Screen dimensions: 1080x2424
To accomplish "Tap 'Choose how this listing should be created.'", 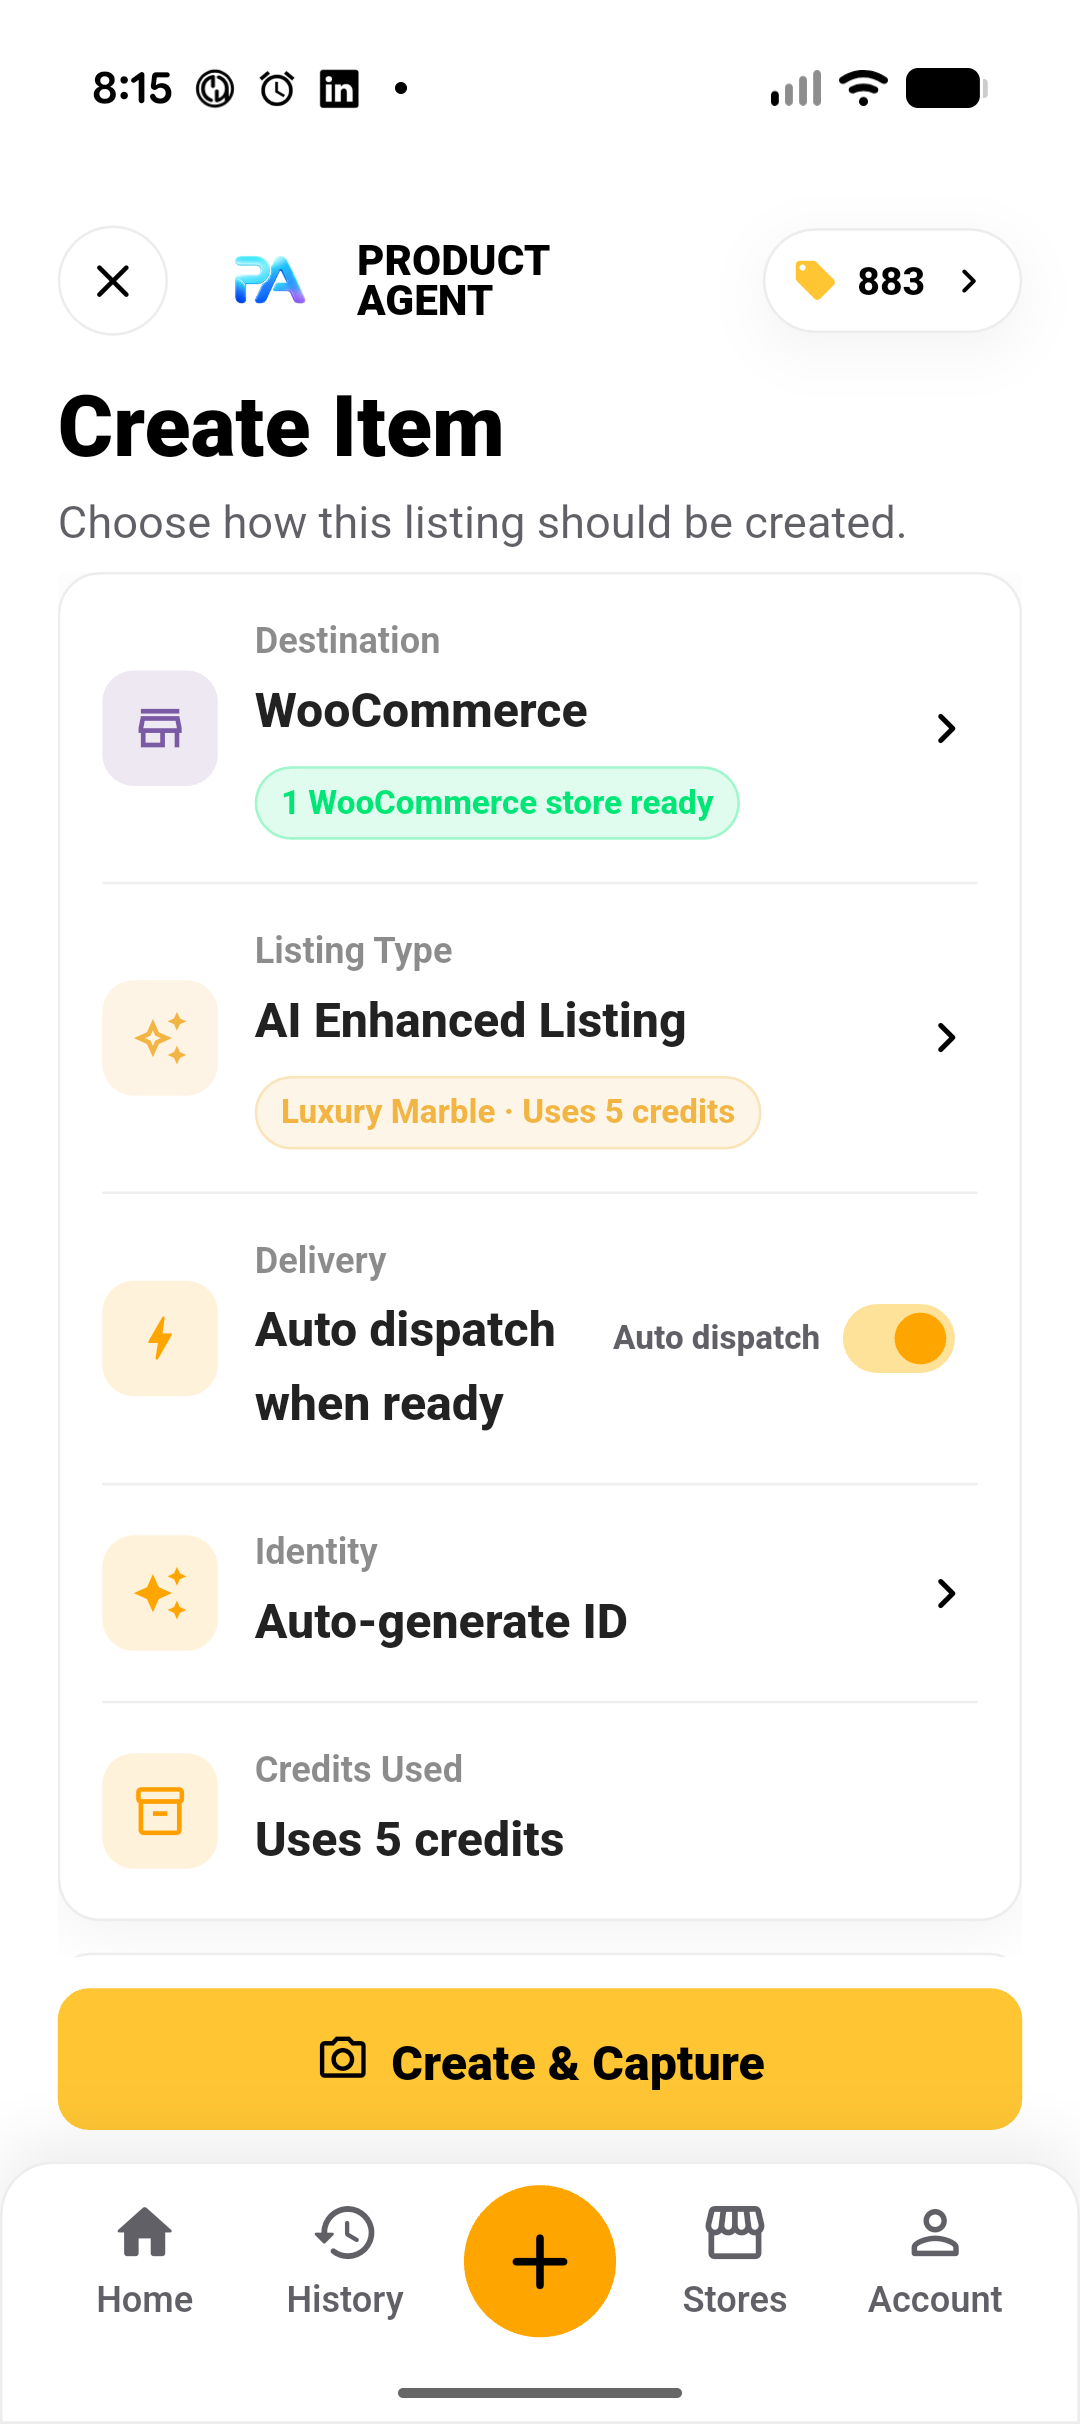I will coord(483,523).
